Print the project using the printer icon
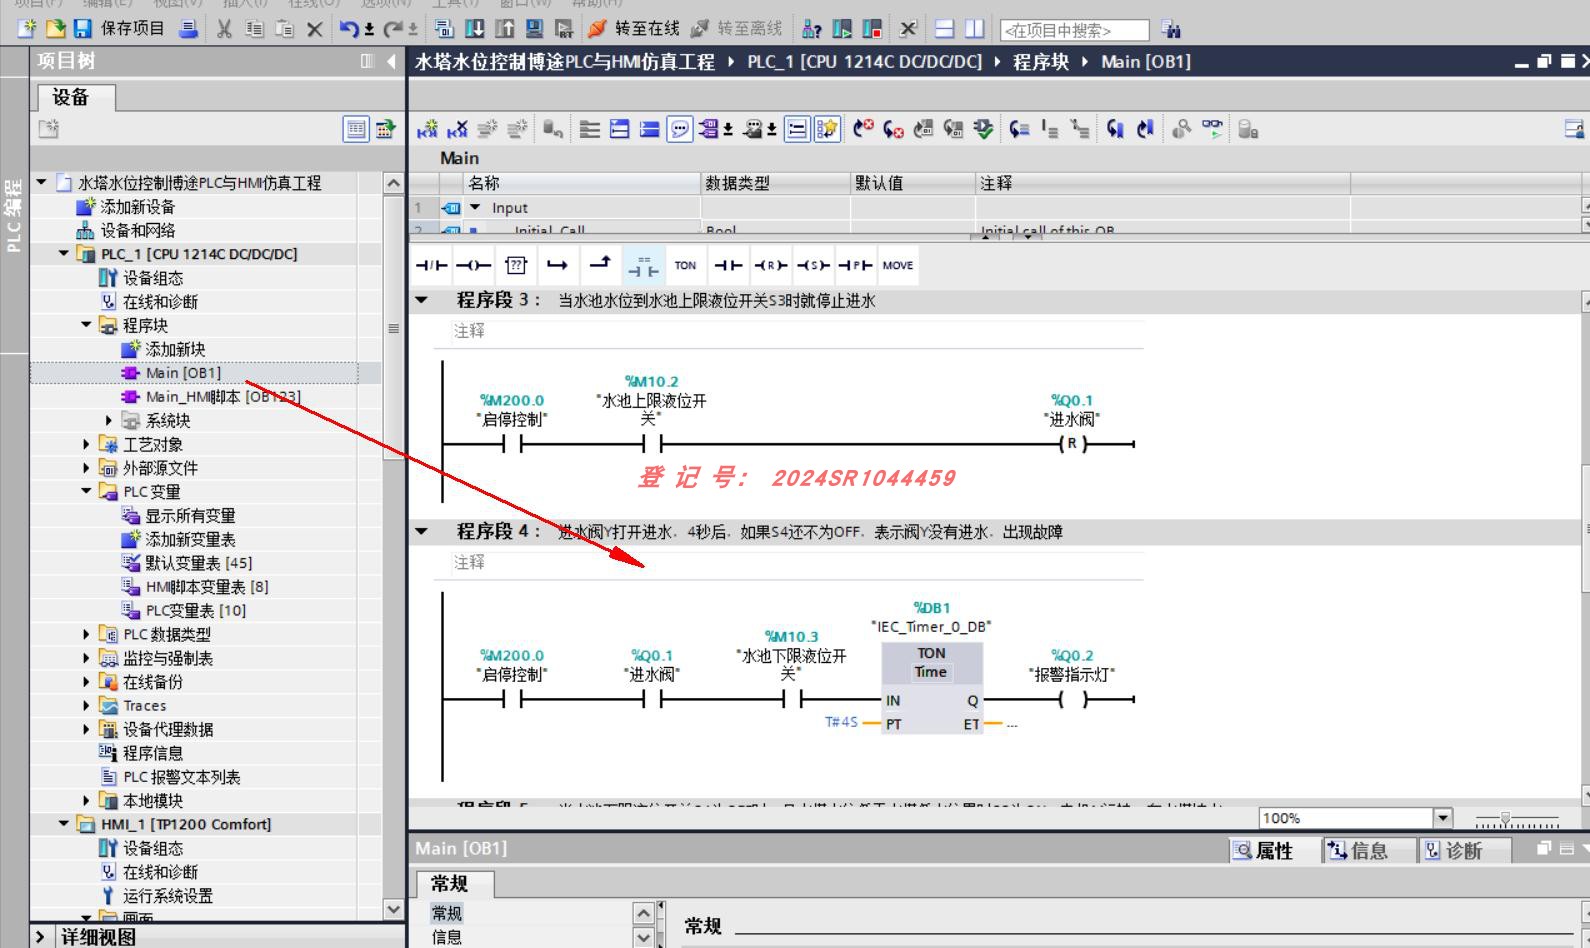The width and height of the screenshot is (1590, 948). [189, 29]
